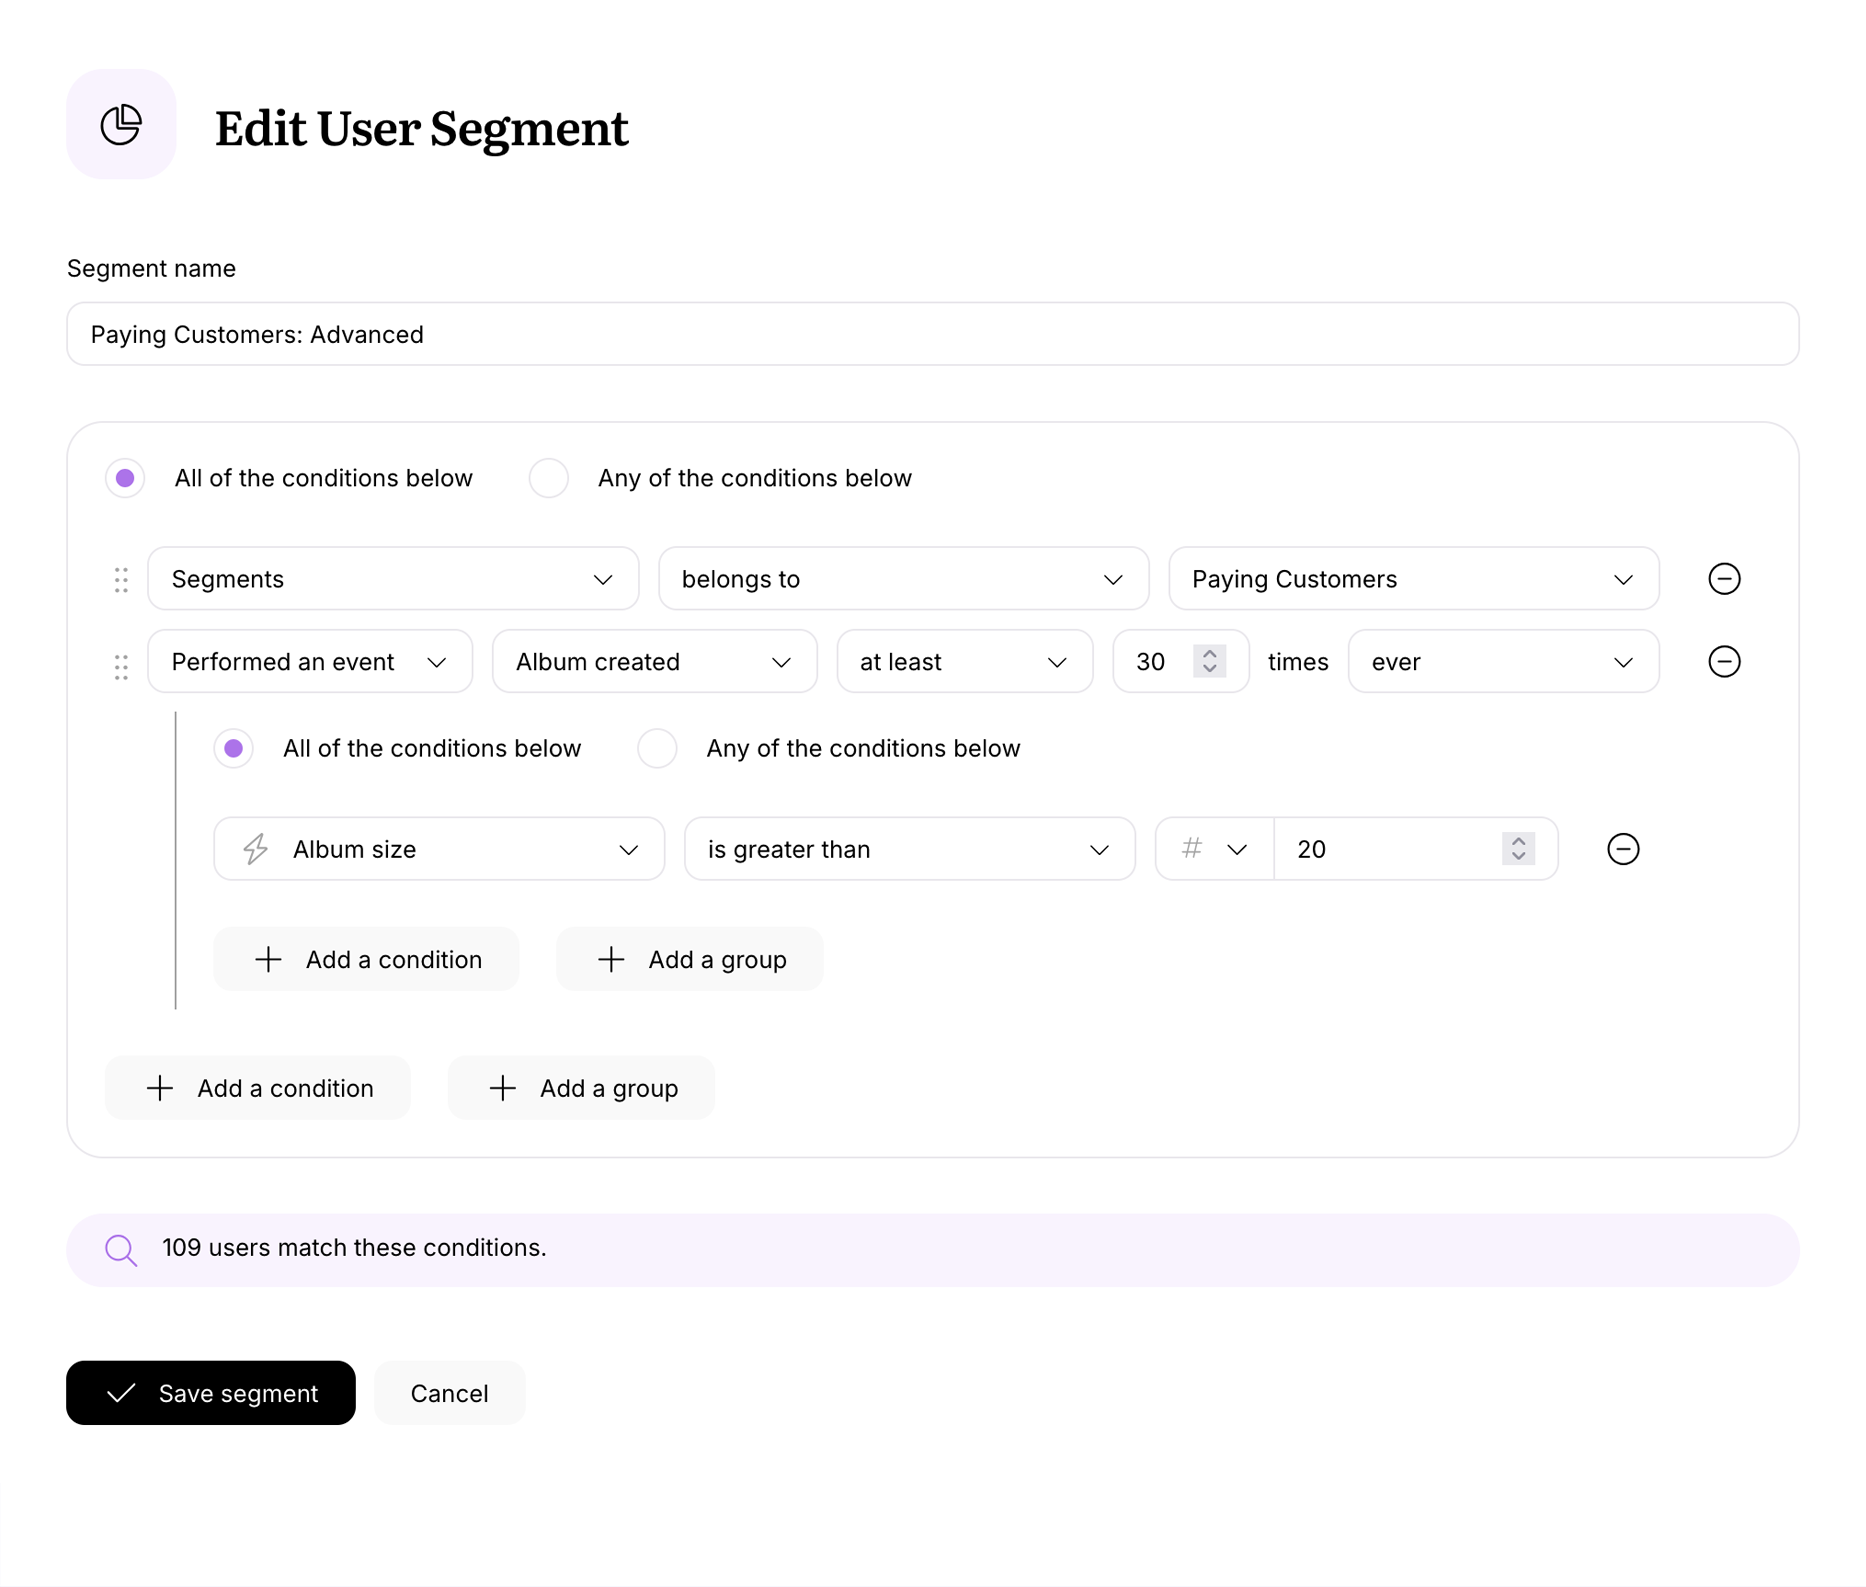Click the pie chart segment icon in header
Screen dimensions: 1866x1587
121,123
